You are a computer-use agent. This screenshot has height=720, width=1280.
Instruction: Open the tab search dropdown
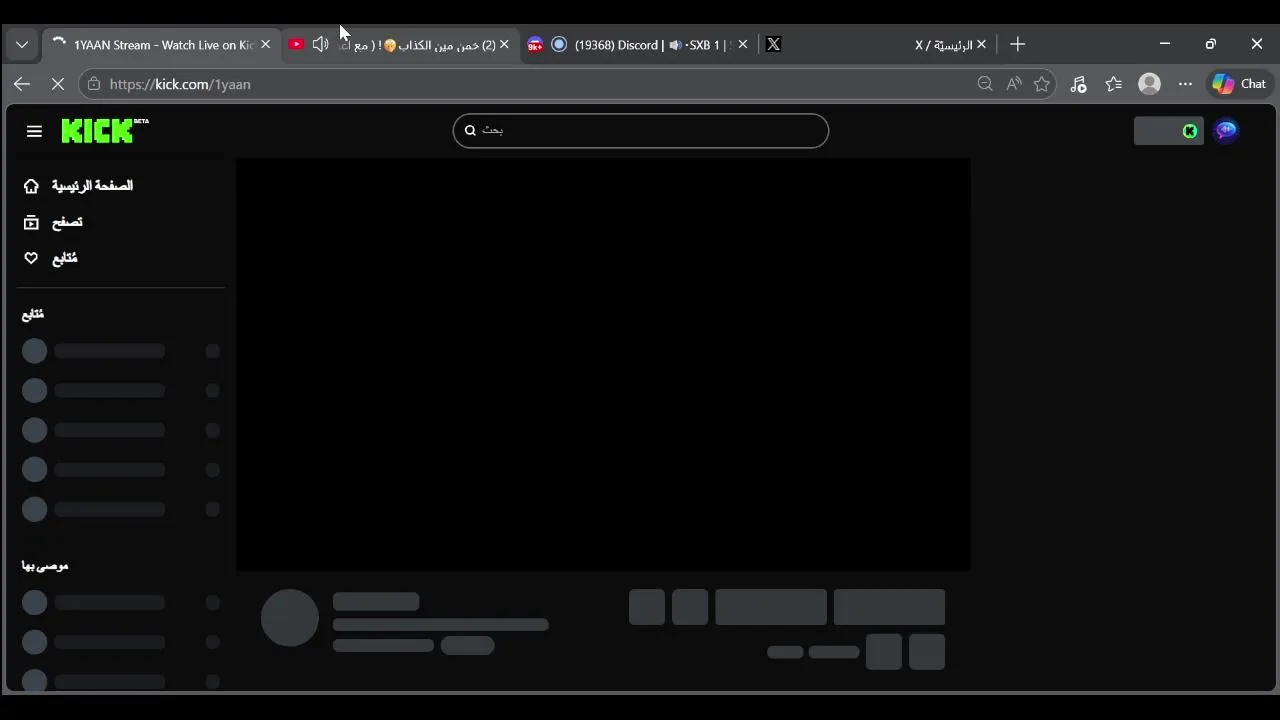click(22, 44)
